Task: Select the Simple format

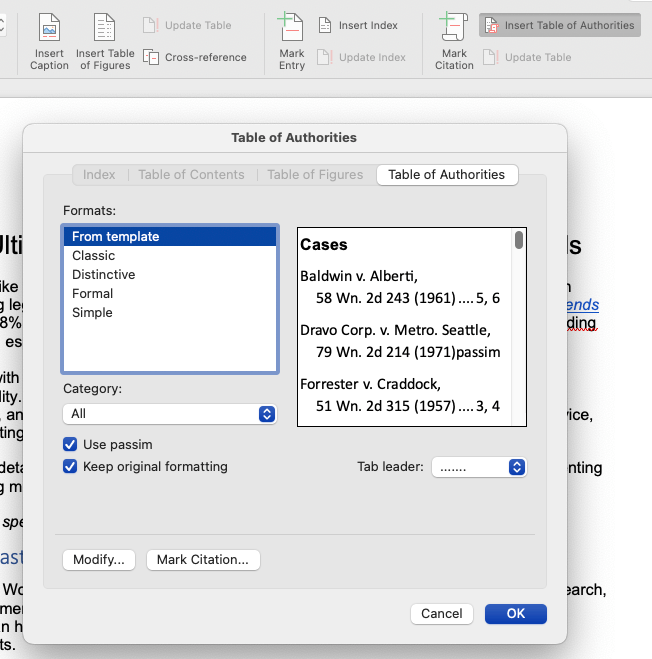Action: (170, 312)
